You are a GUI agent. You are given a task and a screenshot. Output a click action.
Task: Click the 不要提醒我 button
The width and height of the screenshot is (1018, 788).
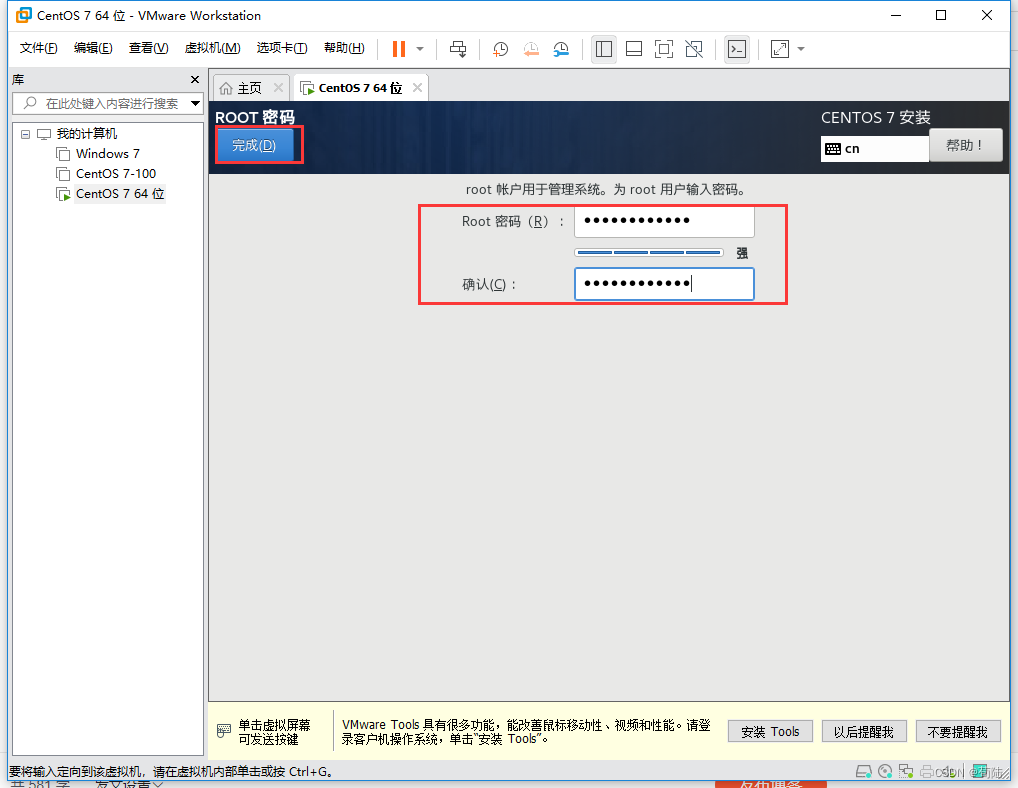click(x=958, y=732)
